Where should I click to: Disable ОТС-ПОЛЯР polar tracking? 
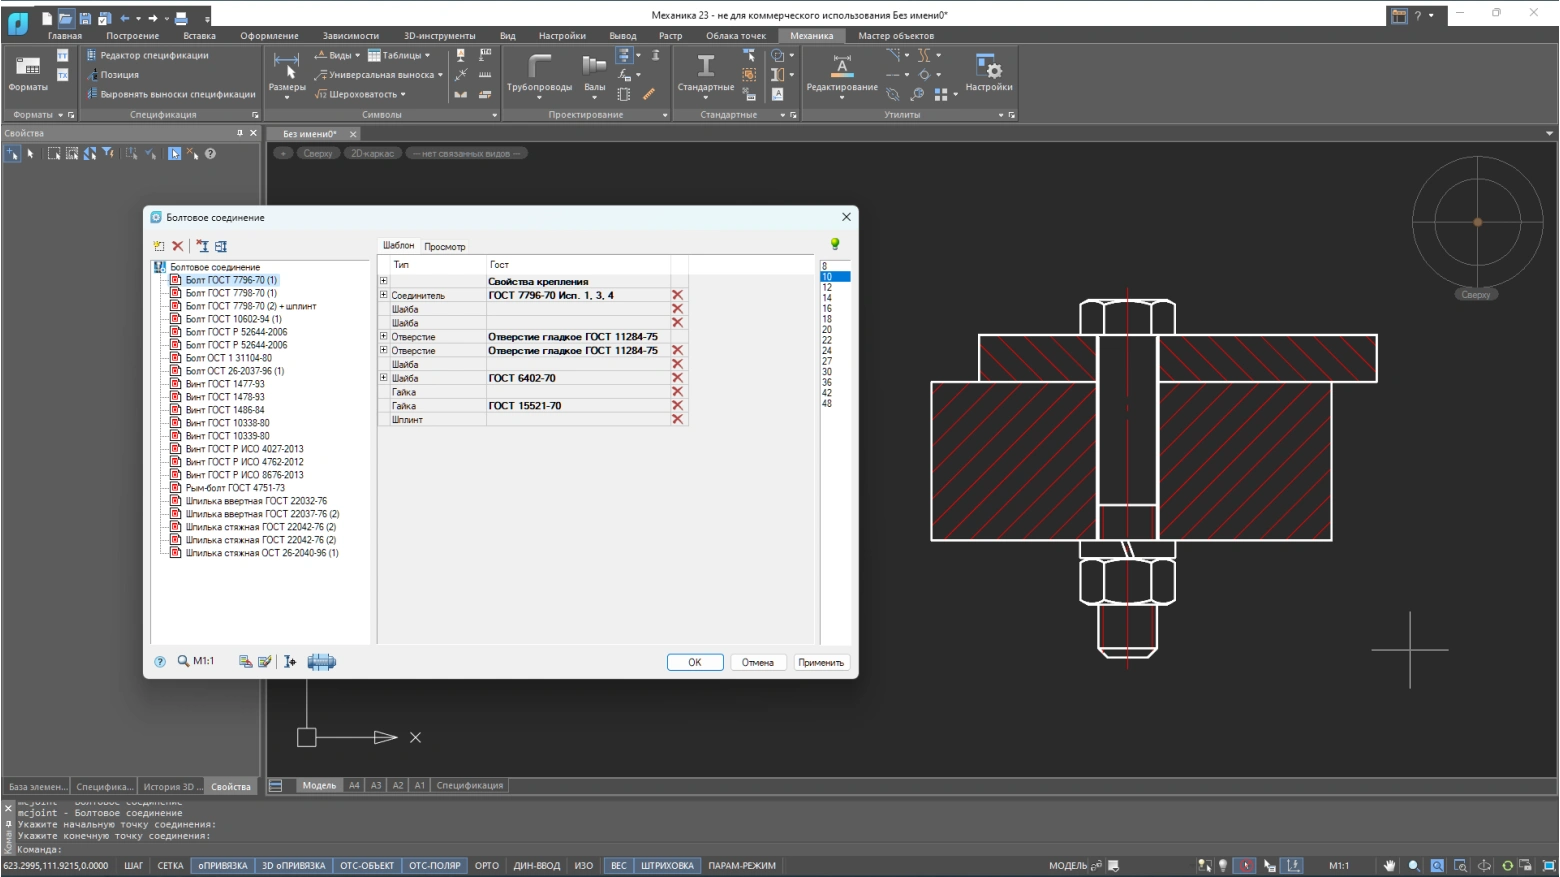pyautogui.click(x=434, y=866)
